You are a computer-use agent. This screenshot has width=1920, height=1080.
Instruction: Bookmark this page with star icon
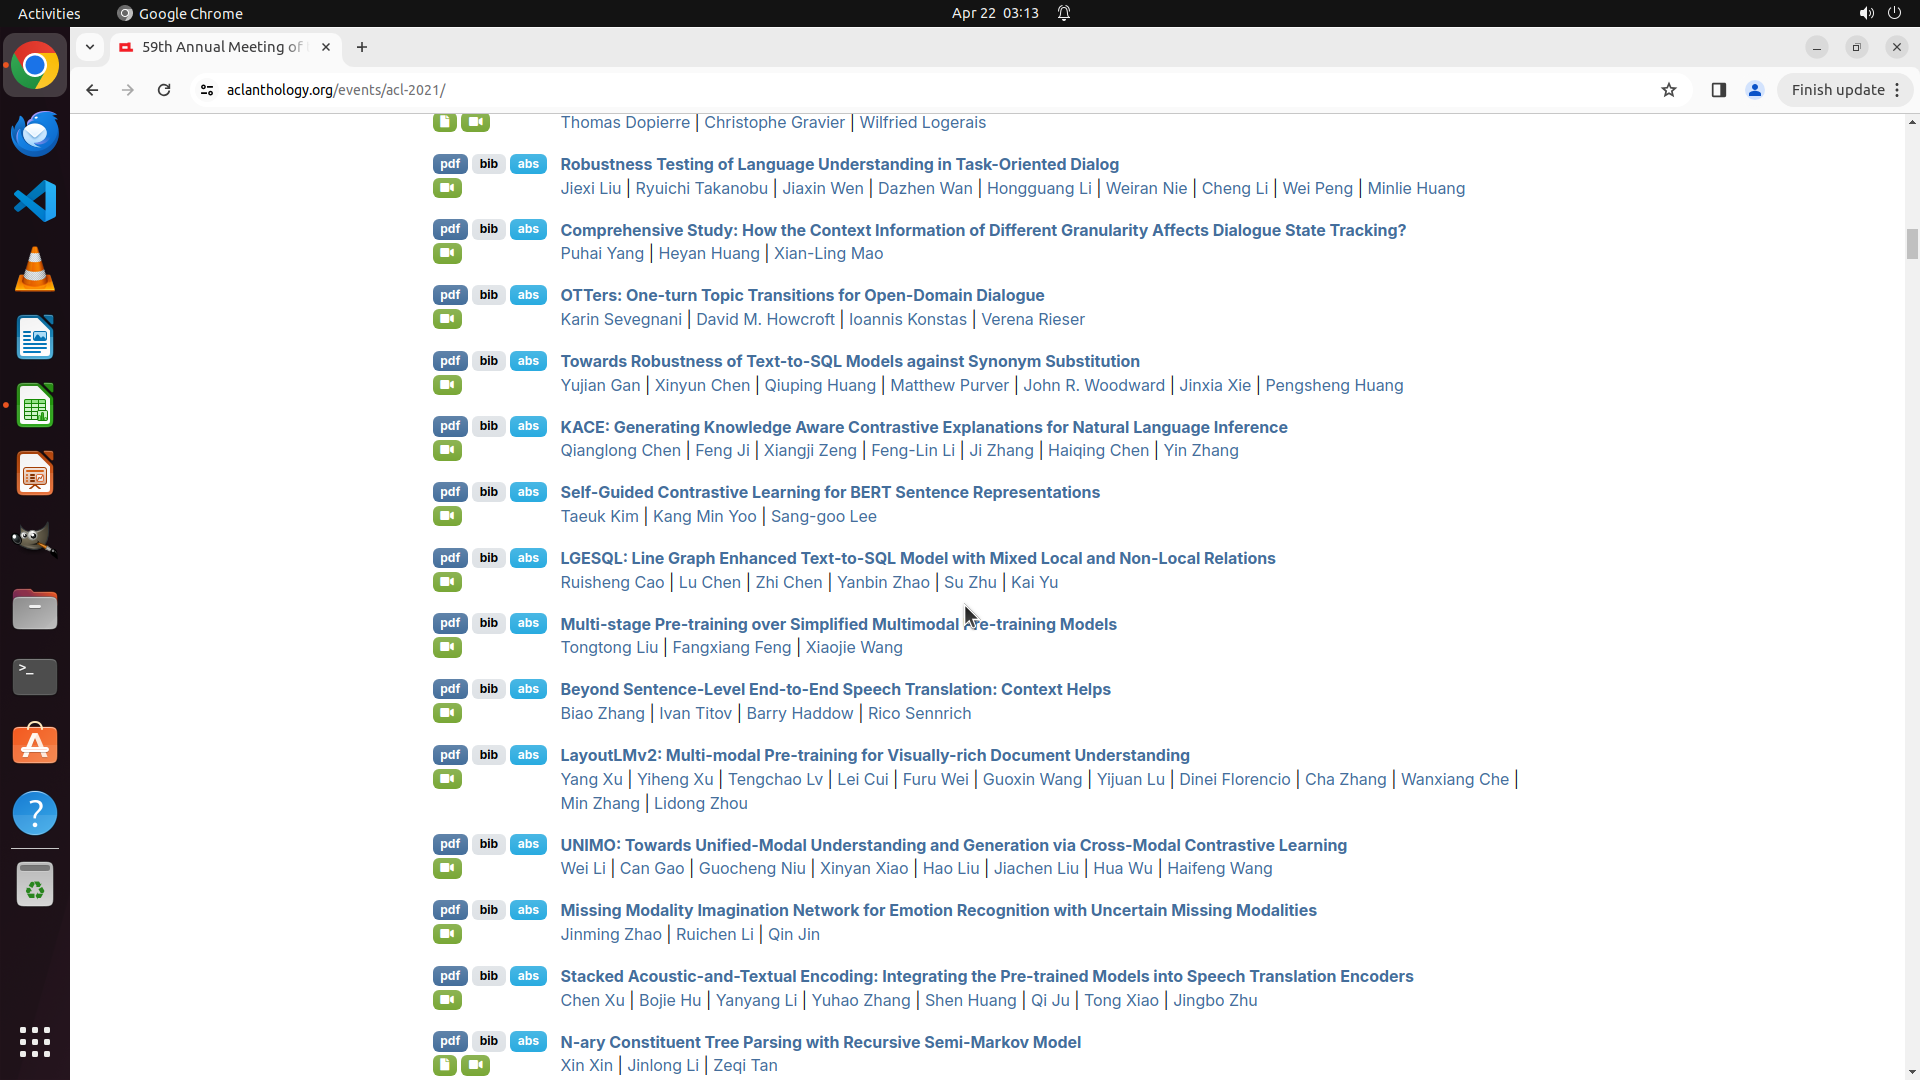(x=1668, y=90)
